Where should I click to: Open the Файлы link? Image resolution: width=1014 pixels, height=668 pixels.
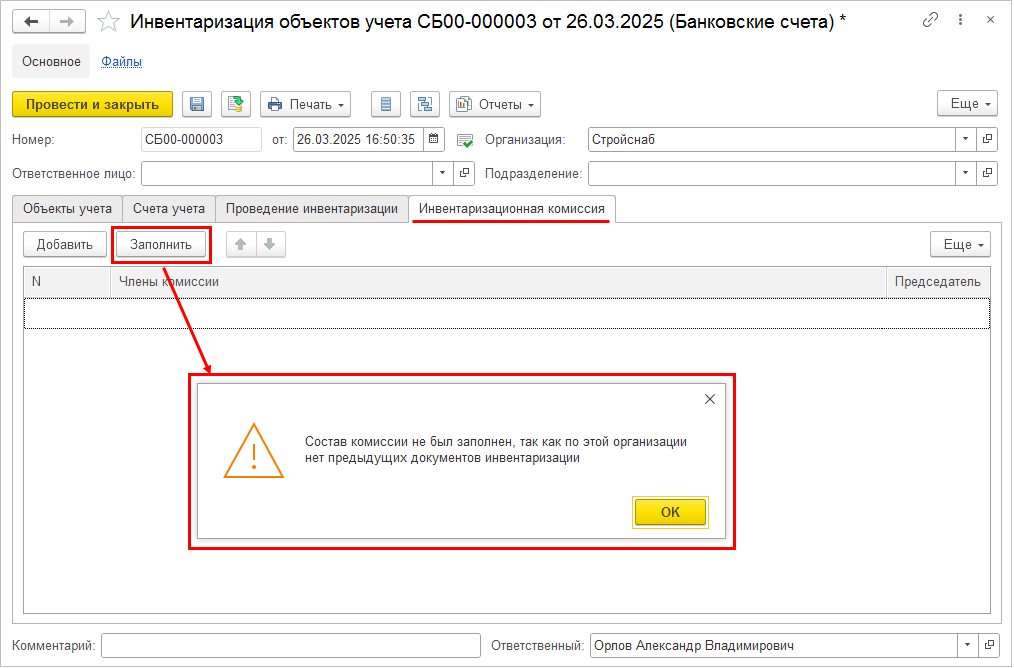[x=121, y=61]
